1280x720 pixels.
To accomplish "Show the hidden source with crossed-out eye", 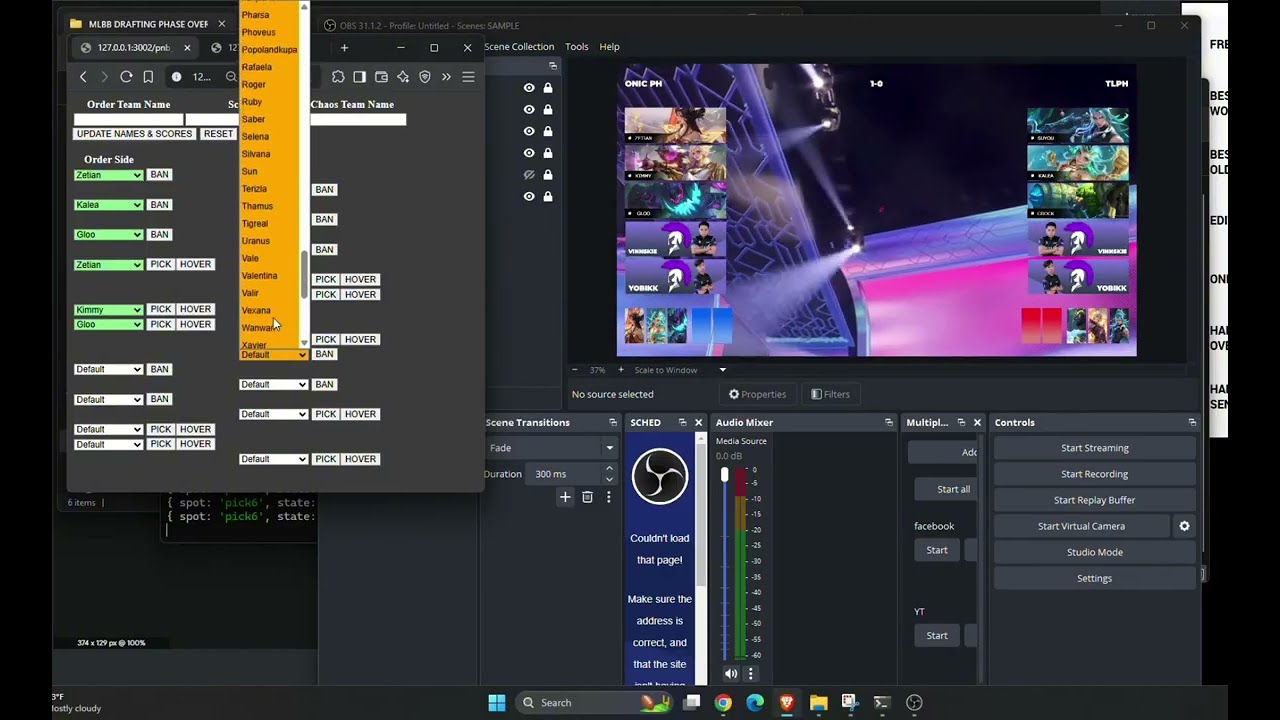I will point(529,175).
